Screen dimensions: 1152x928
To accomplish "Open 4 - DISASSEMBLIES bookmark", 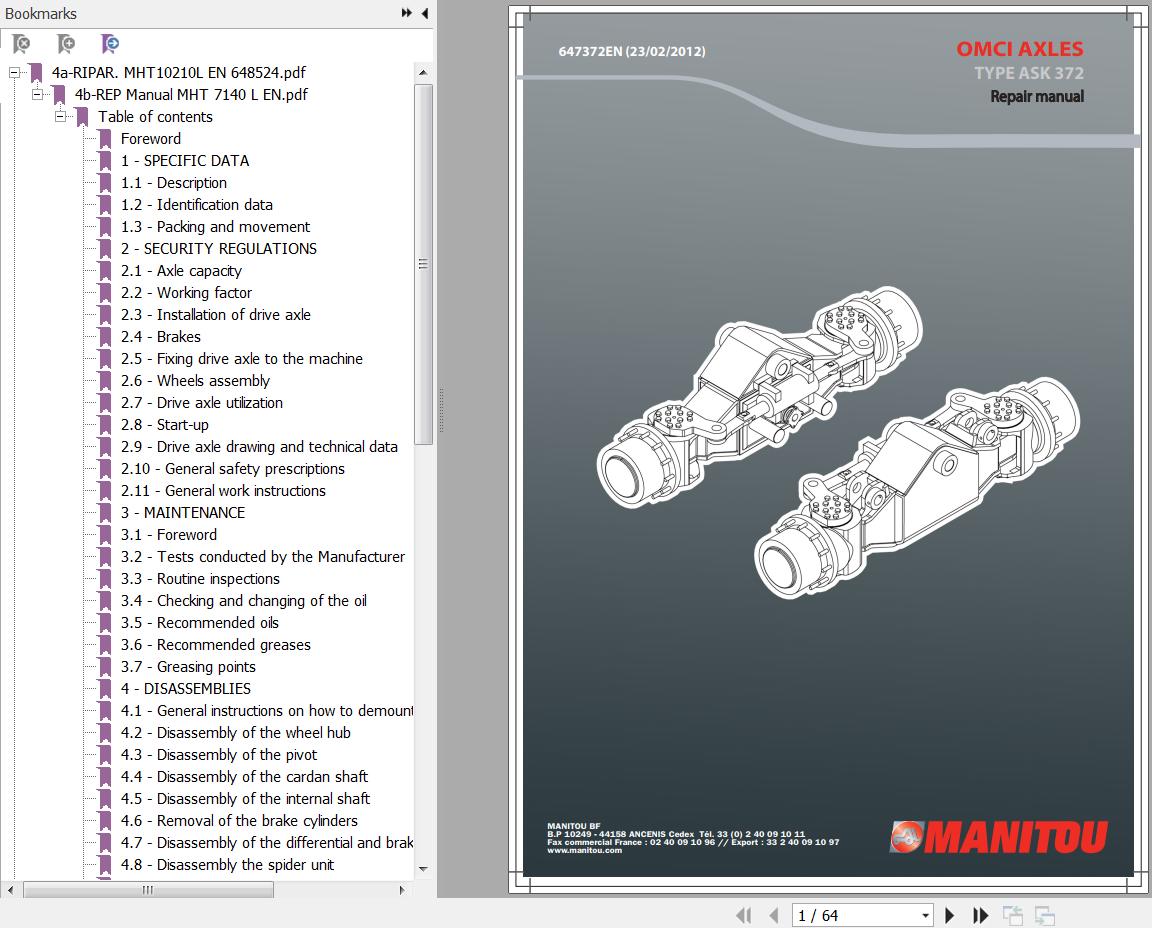I will 186,690.
